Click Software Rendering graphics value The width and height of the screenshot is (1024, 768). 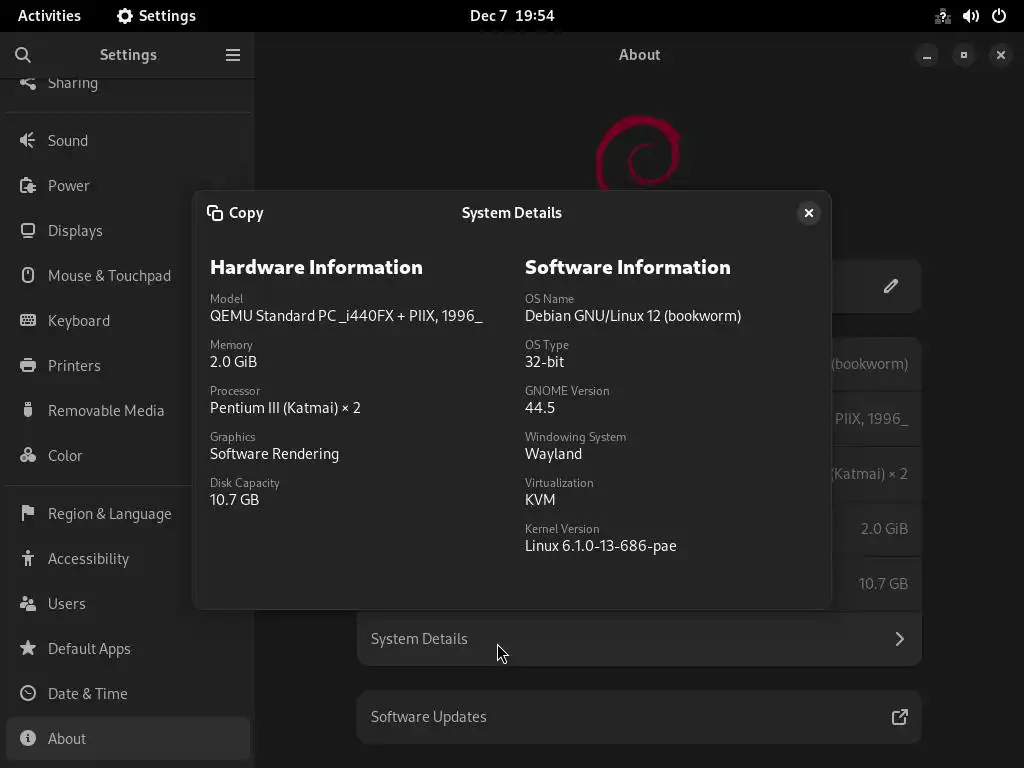click(x=274, y=454)
